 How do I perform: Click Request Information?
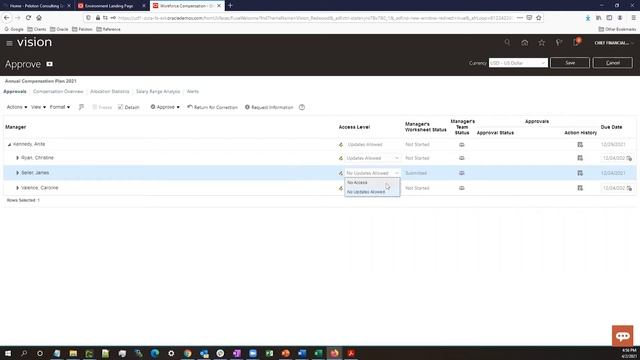point(269,107)
